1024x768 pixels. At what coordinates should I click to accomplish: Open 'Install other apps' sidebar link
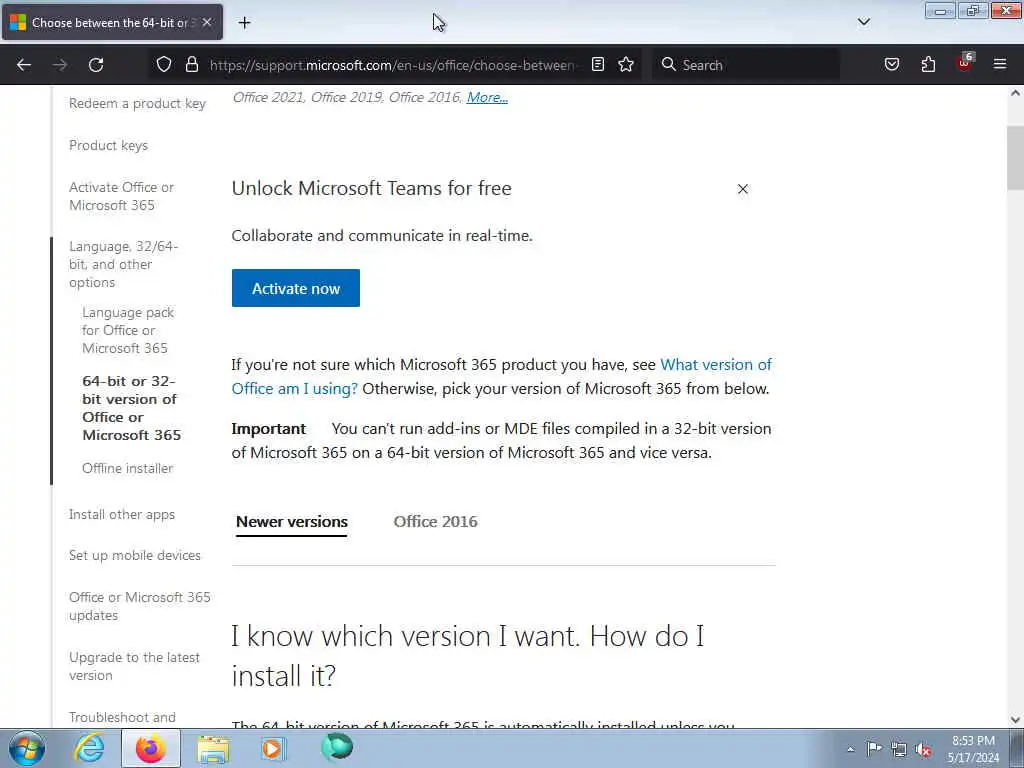pyautogui.click(x=122, y=514)
